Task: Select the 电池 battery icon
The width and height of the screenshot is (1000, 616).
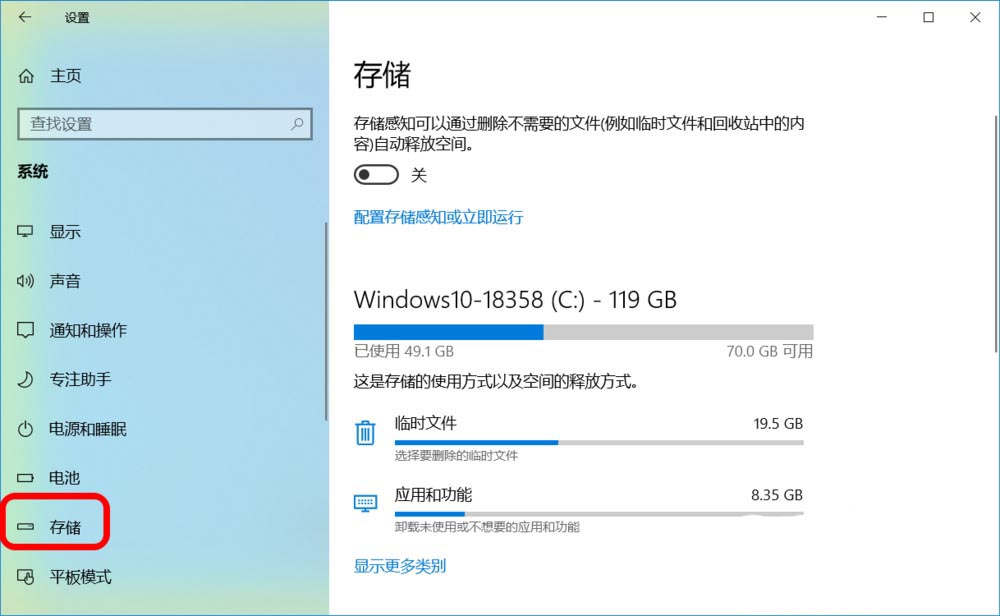Action: [x=24, y=478]
